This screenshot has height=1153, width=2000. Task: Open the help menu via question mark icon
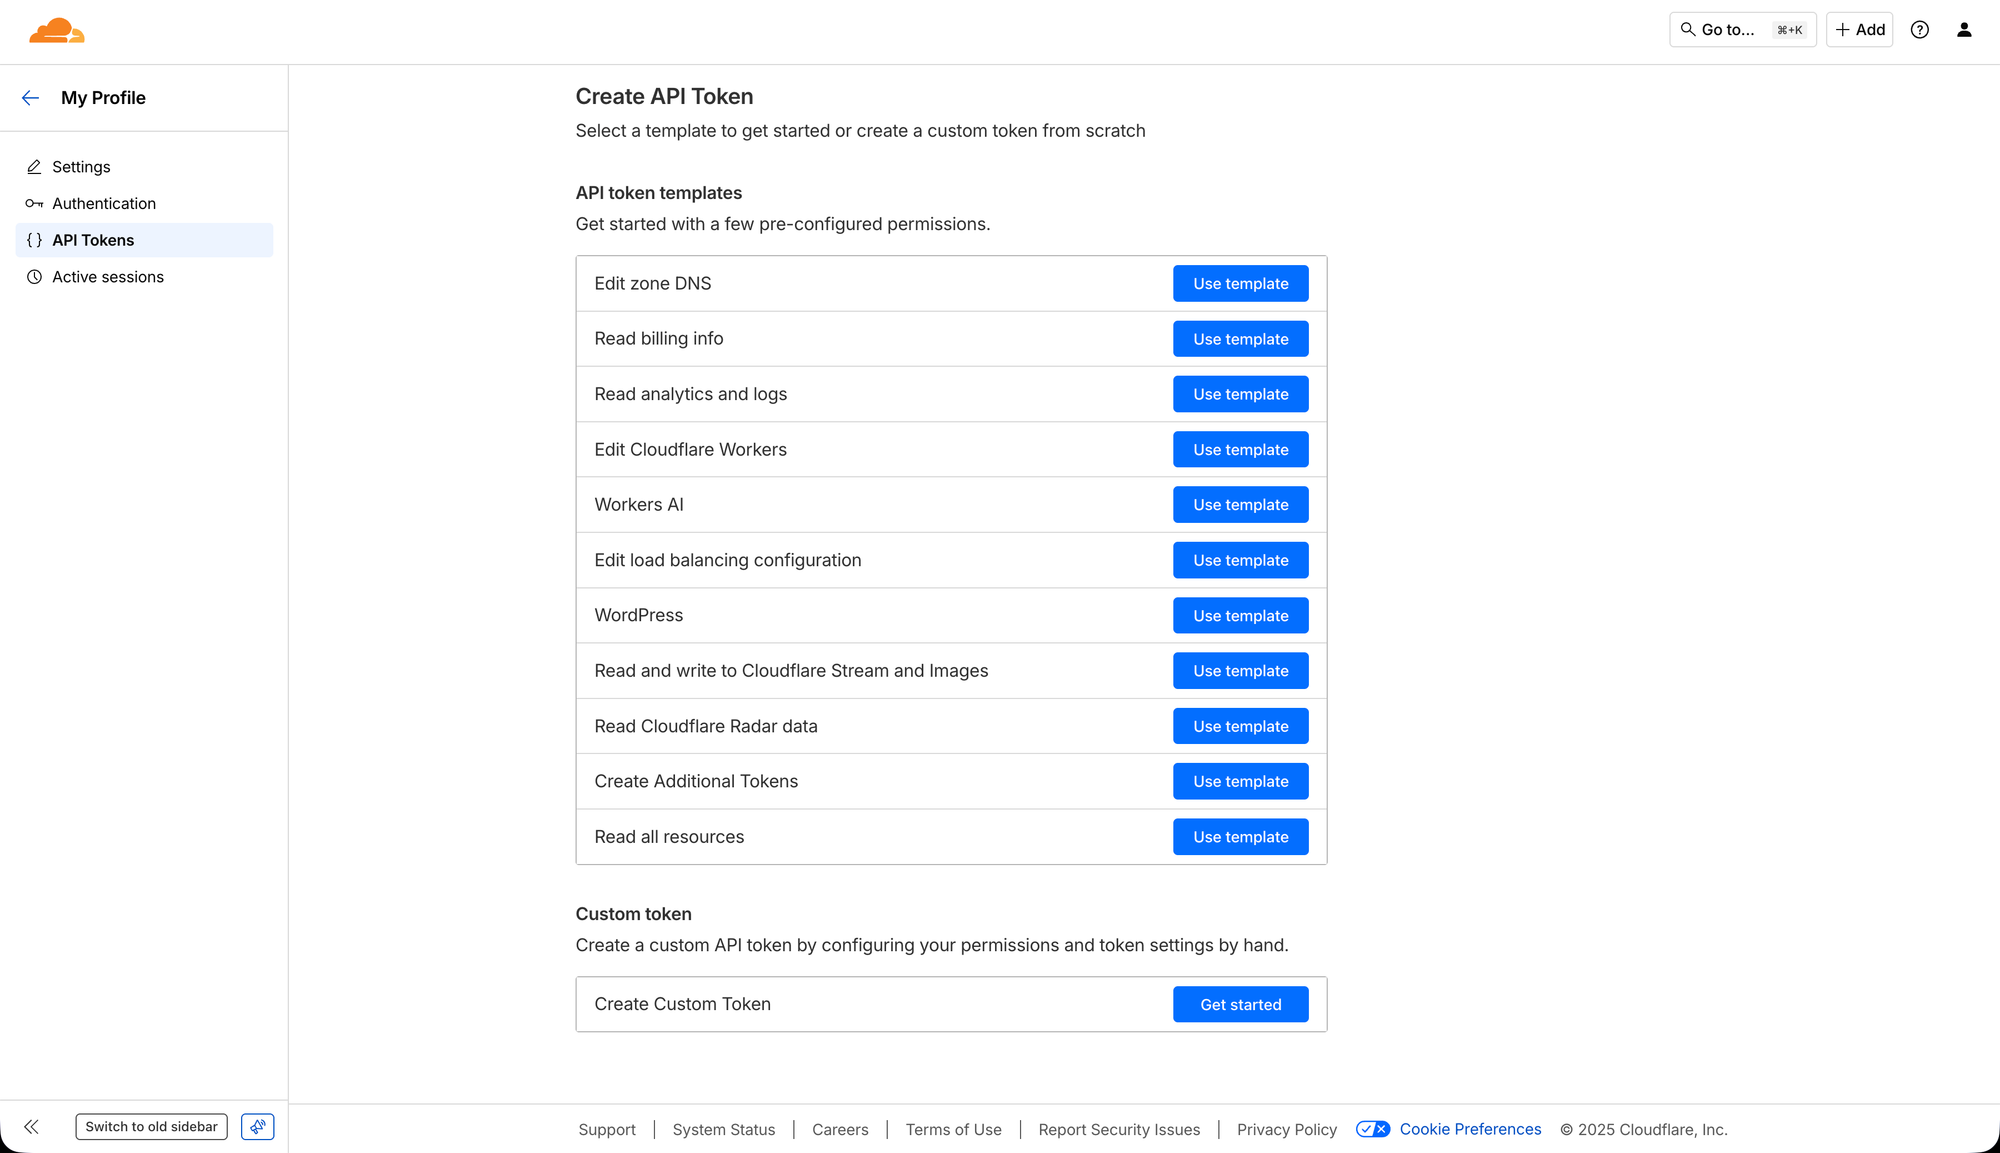coord(1920,29)
